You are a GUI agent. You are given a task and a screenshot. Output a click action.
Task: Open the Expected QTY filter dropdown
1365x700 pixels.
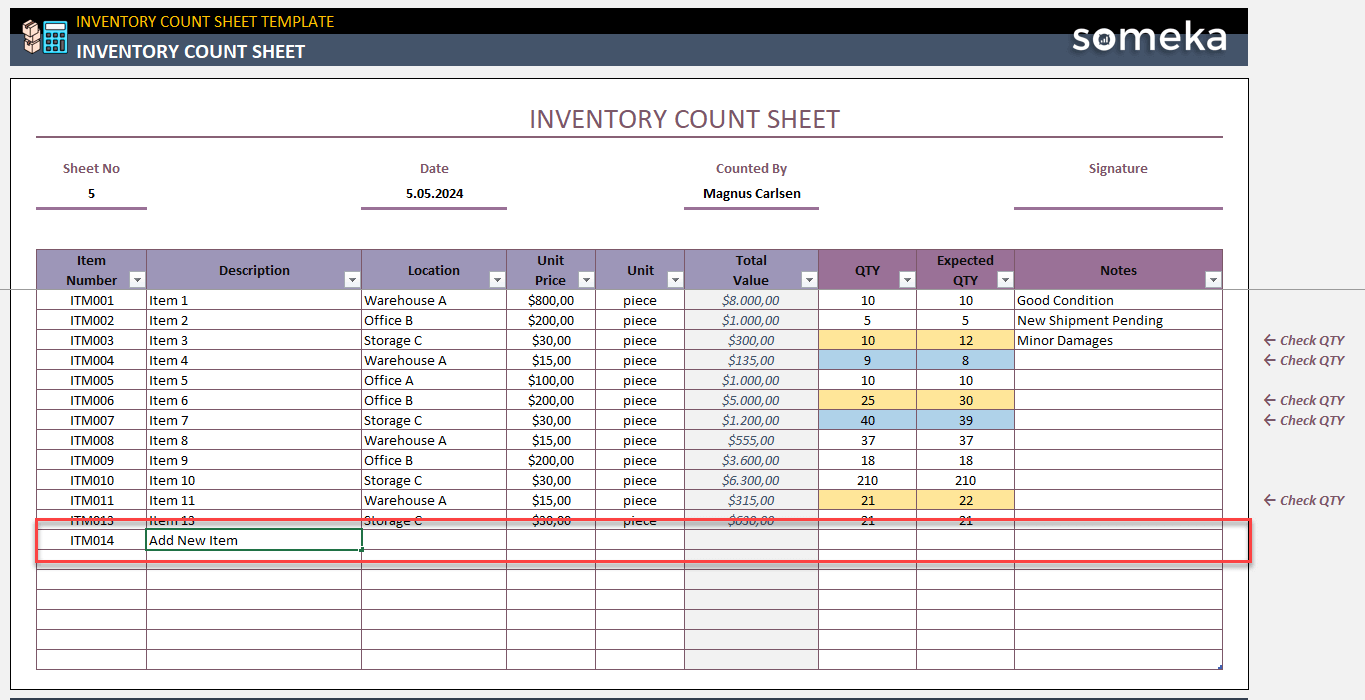(x=1005, y=279)
